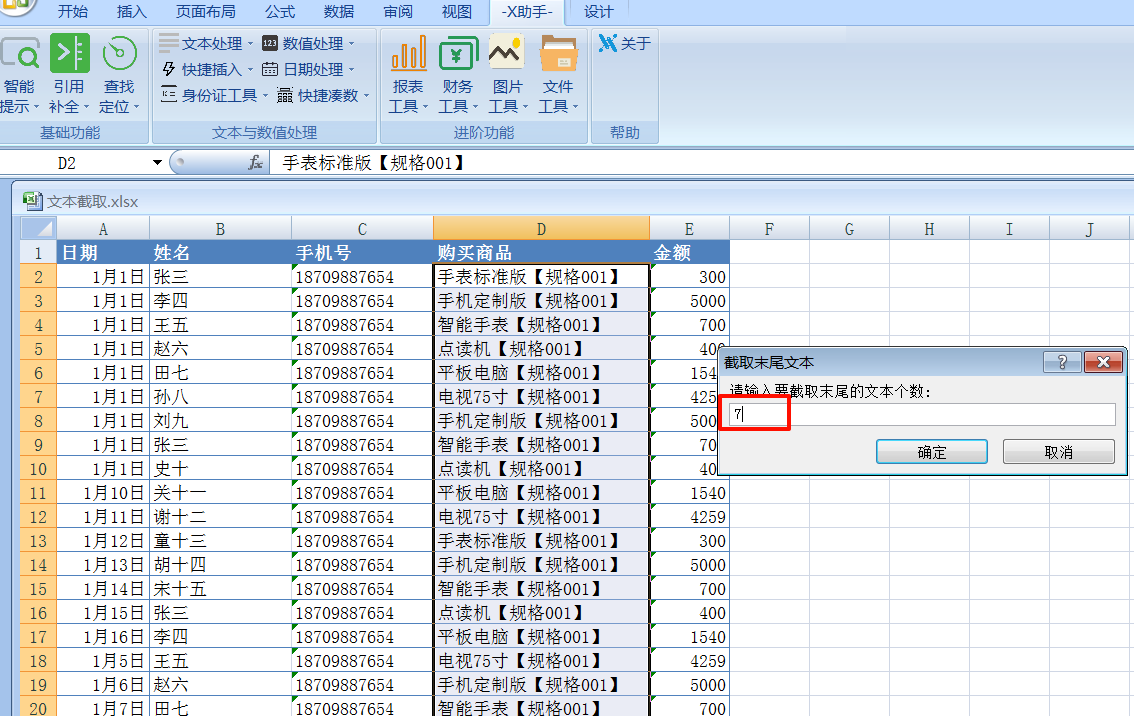Image resolution: width=1134 pixels, height=716 pixels.
Task: Select the -X助手- ribbon tab
Action: tap(528, 12)
